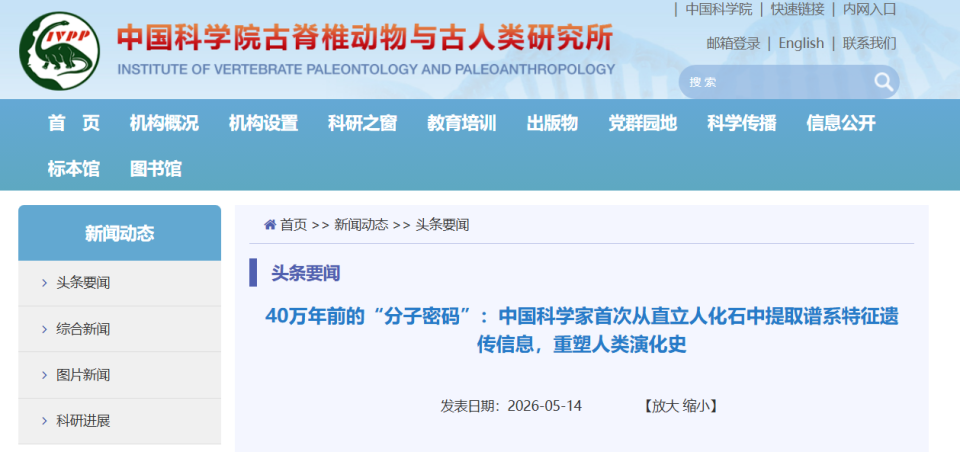Click 首页 text in breadcrumb

(x=293, y=225)
